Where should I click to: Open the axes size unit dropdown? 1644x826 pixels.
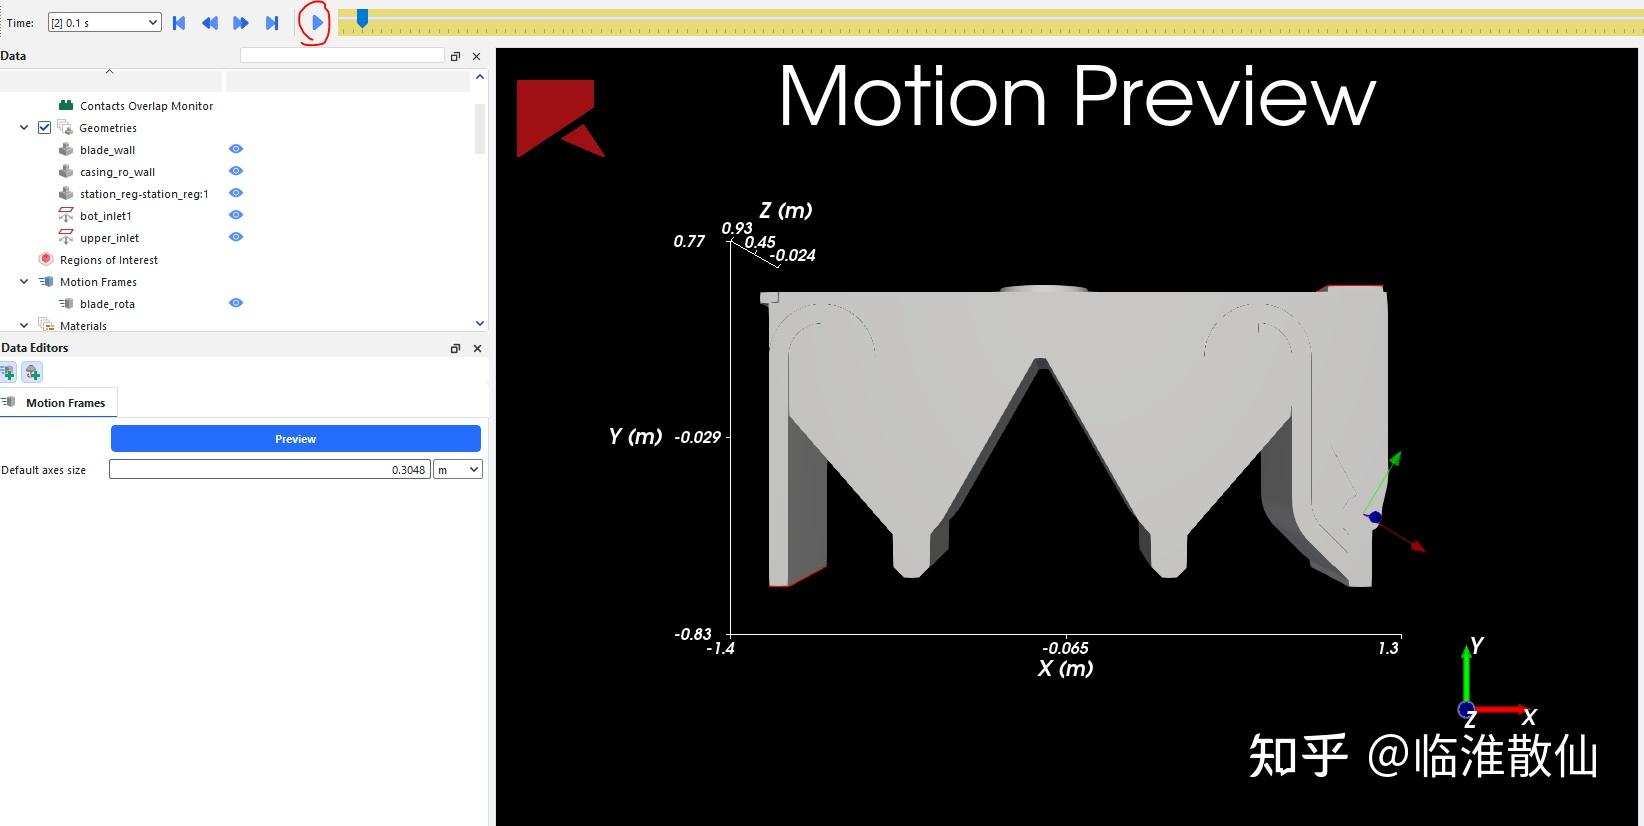(x=458, y=469)
